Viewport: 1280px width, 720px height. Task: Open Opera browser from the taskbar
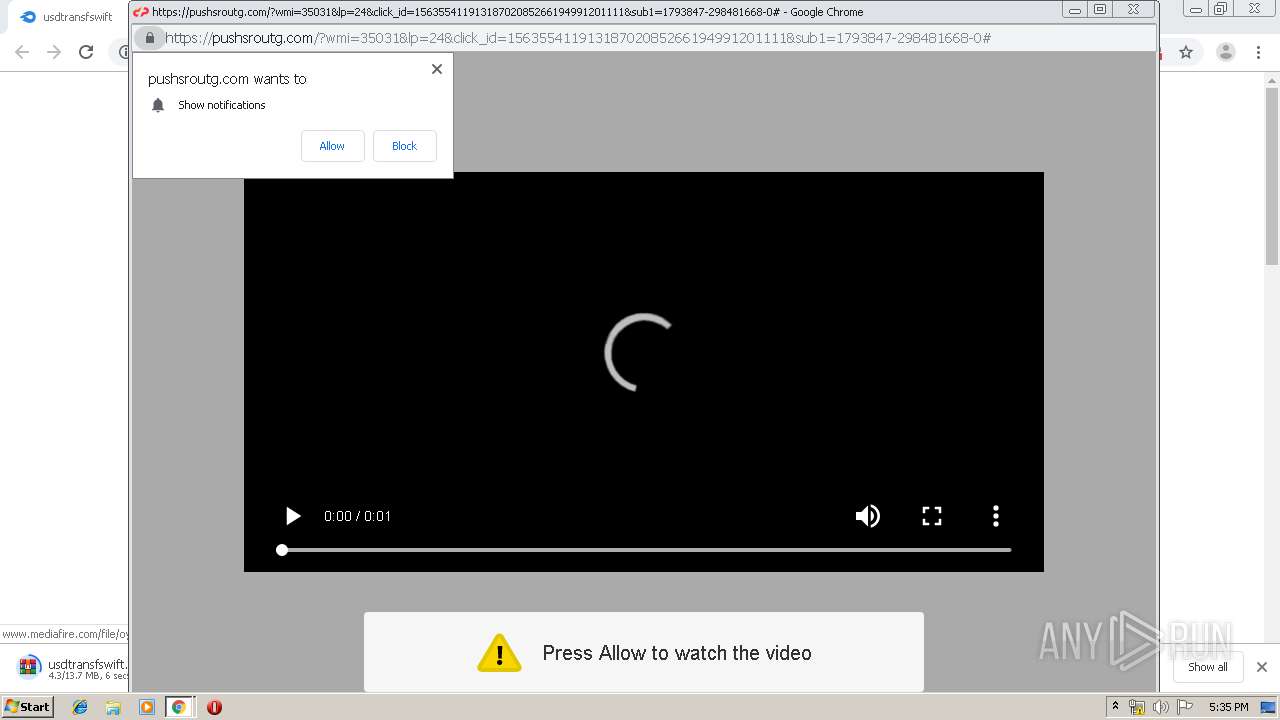coord(214,707)
